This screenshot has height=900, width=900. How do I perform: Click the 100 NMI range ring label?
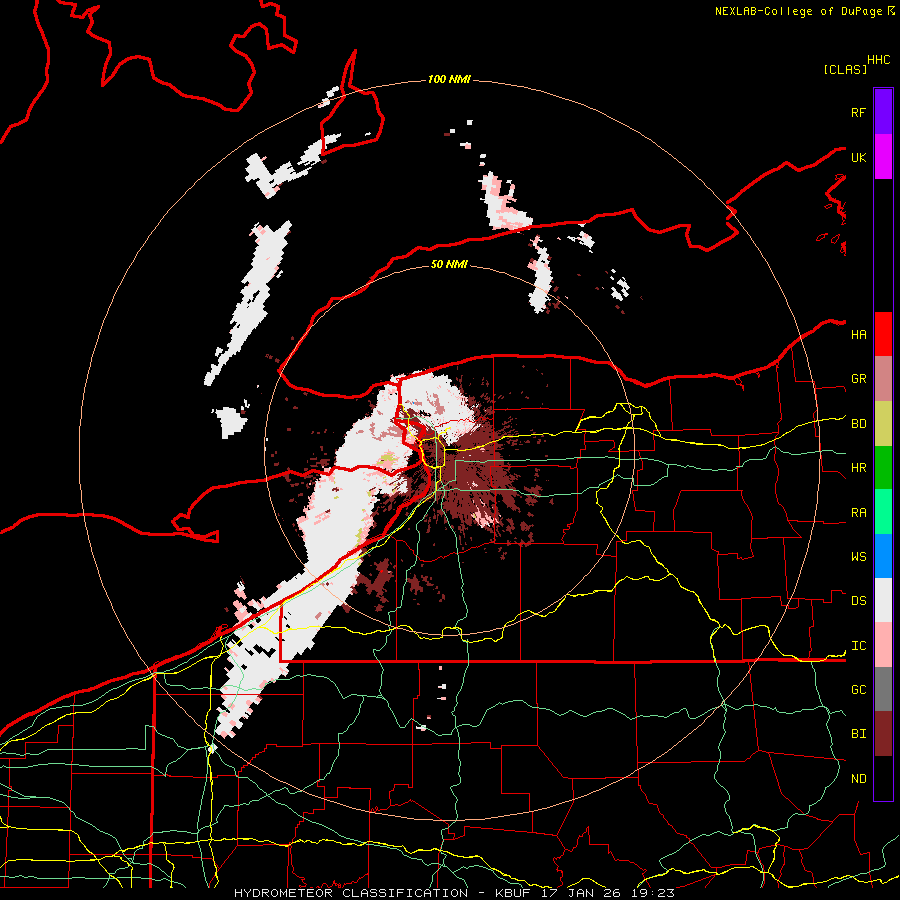(449, 79)
